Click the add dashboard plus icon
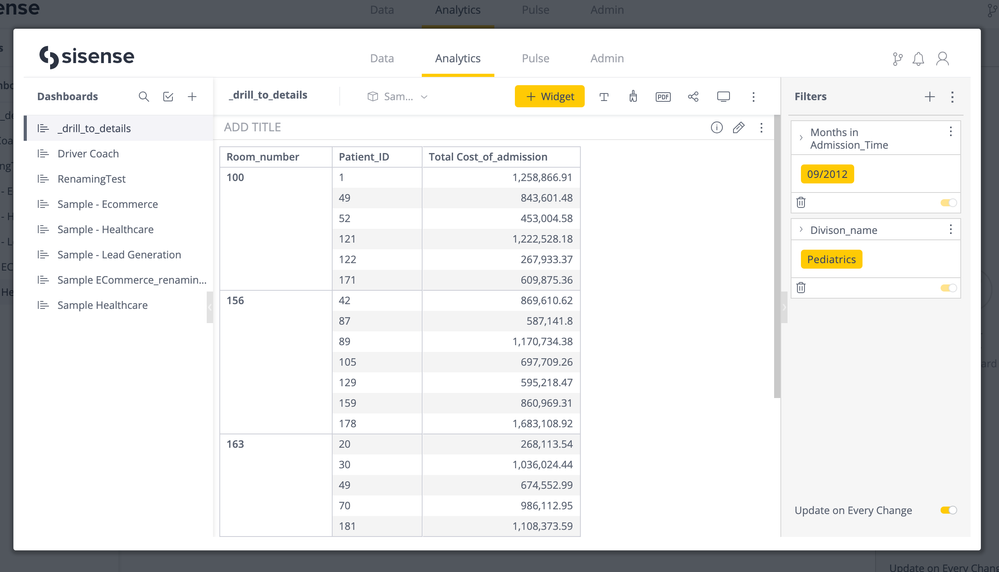The width and height of the screenshot is (999, 572). point(192,97)
